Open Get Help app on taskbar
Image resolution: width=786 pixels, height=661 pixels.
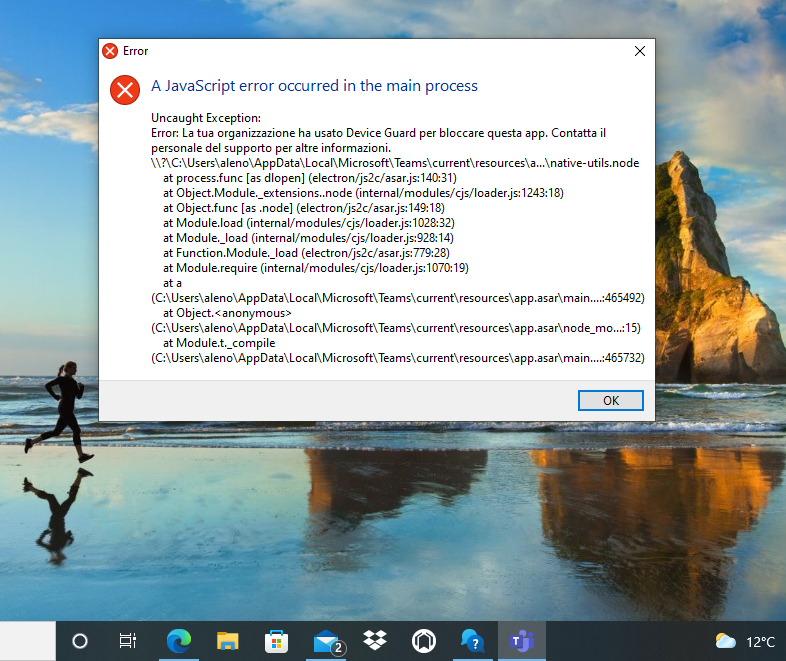click(472, 641)
